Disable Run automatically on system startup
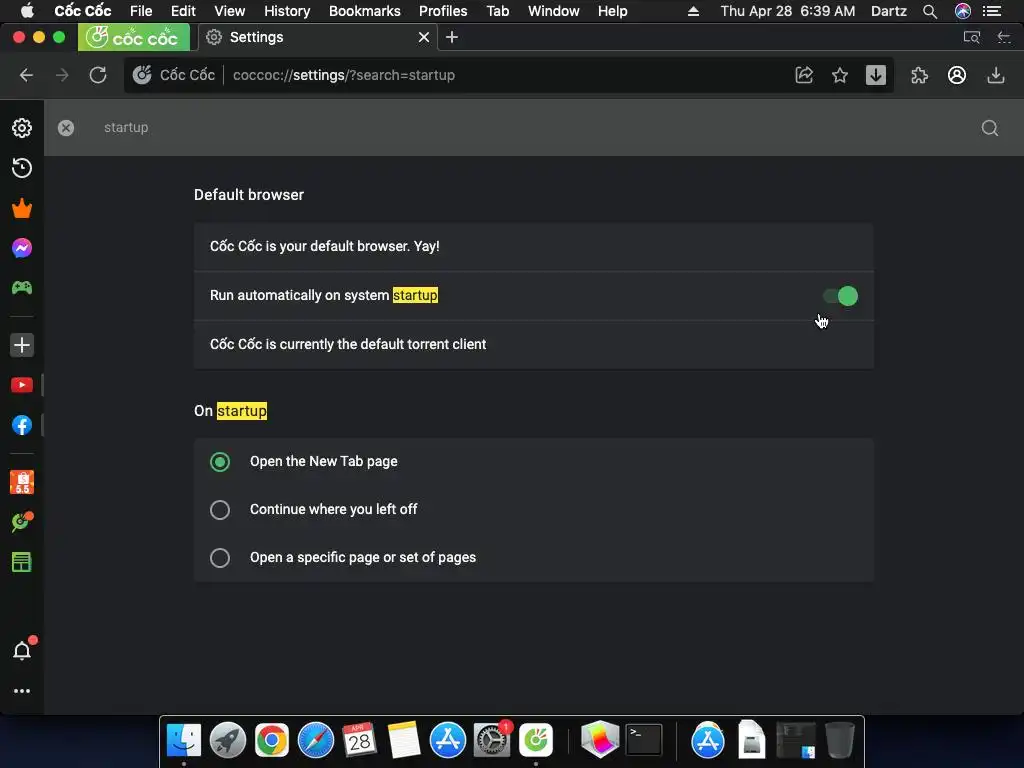Viewport: 1024px width, 768px height. [840, 296]
